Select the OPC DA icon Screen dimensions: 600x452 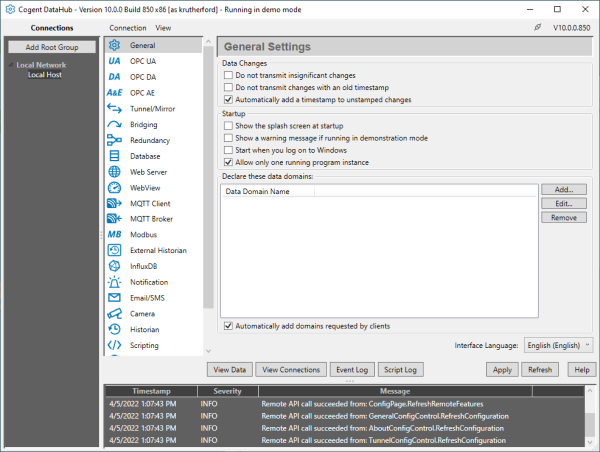click(114, 77)
